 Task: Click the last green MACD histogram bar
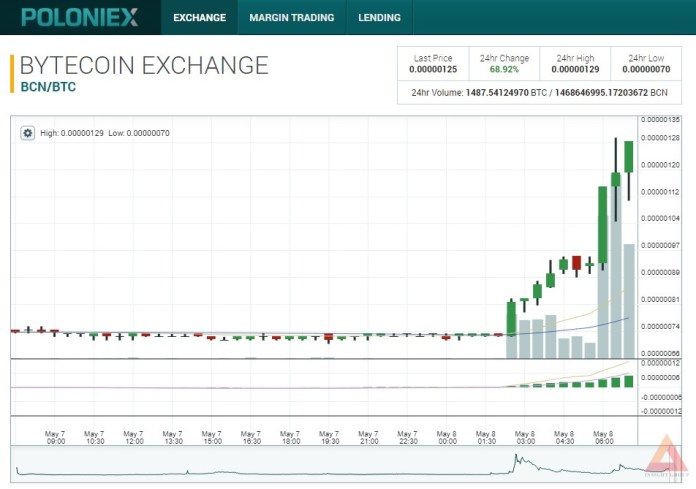(x=629, y=381)
